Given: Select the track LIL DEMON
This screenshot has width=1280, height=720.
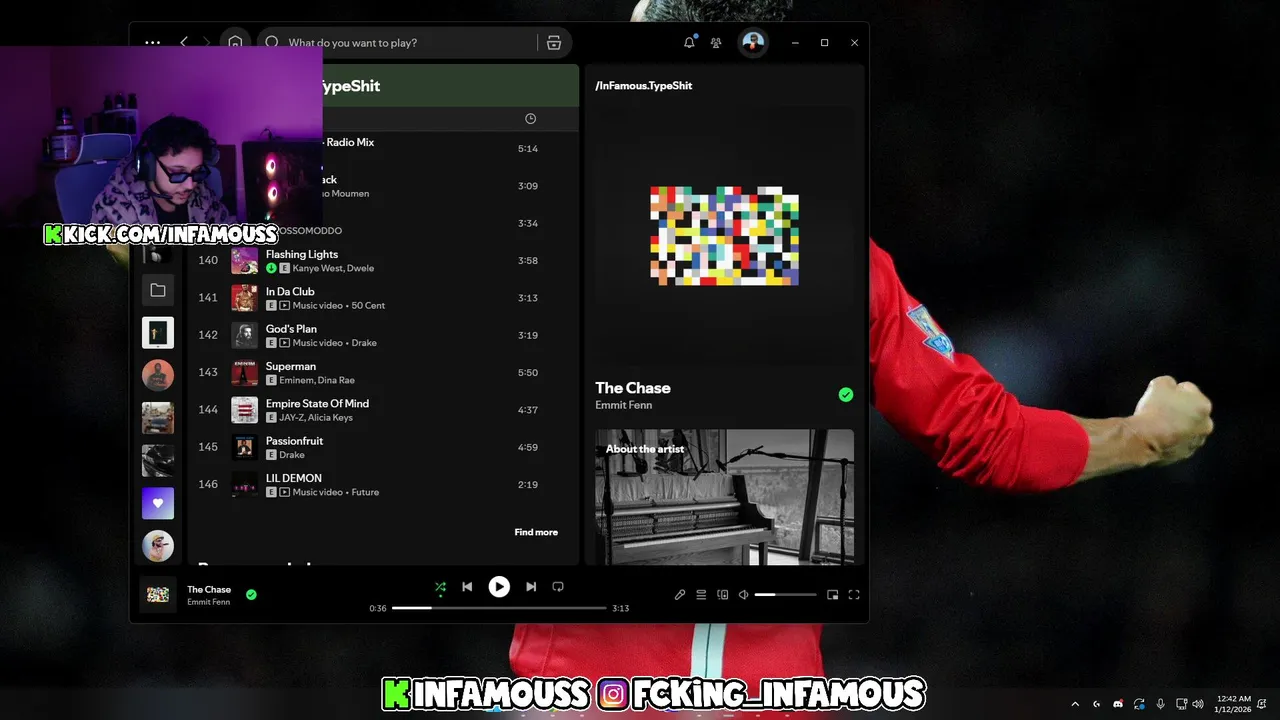Looking at the screenshot, I should [x=293, y=478].
